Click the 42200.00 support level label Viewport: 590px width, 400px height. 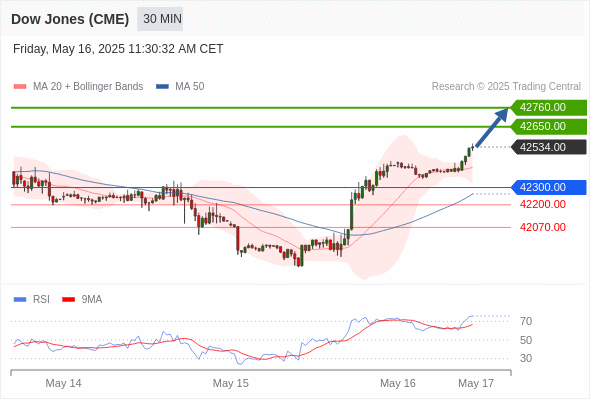(x=543, y=204)
